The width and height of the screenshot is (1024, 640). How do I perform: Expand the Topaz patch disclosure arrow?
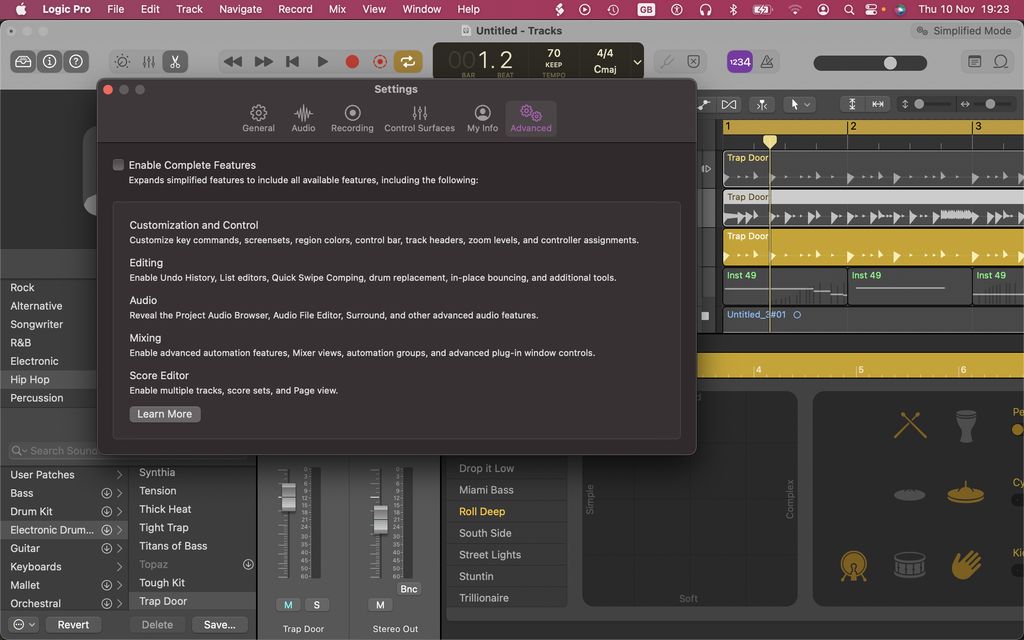pos(247,564)
